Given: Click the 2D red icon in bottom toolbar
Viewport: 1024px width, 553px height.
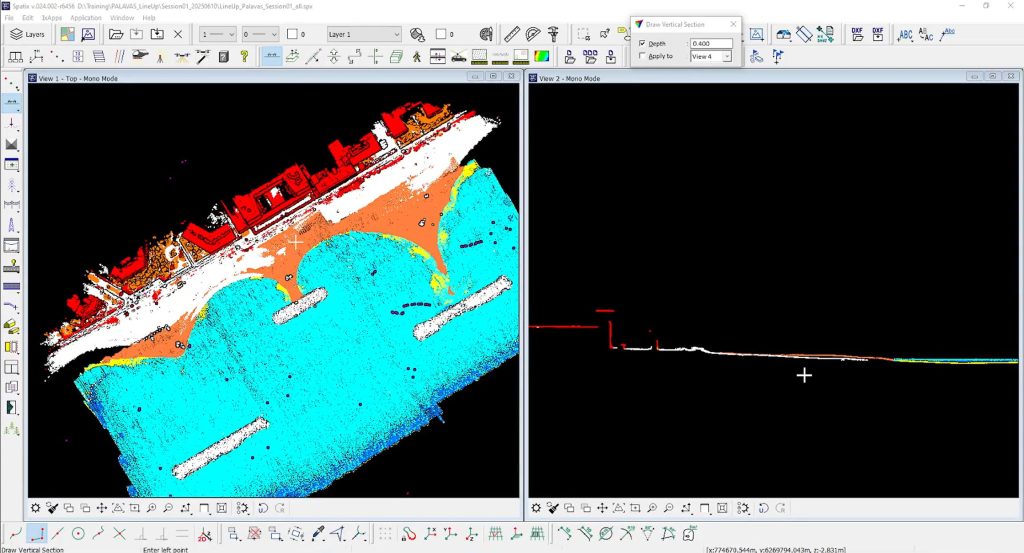Looking at the screenshot, I should pos(204,534).
